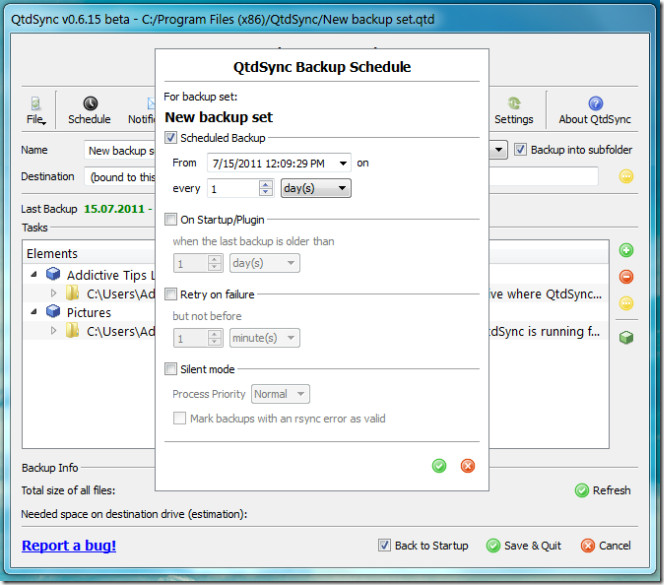The image size is (664, 585).
Task: Select the Addictive Tips blue cube icon
Action: click(x=53, y=274)
